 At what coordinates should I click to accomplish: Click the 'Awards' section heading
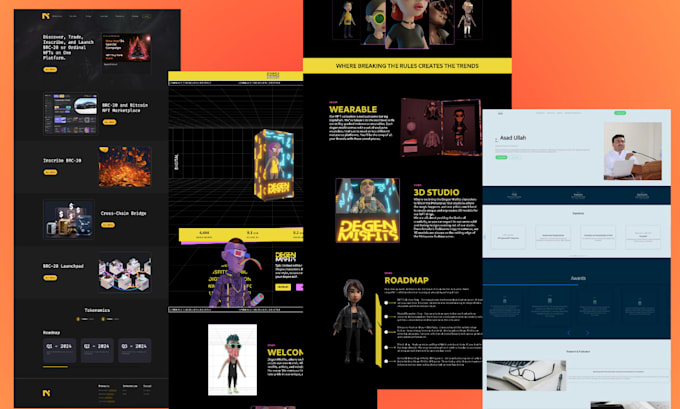(x=578, y=278)
